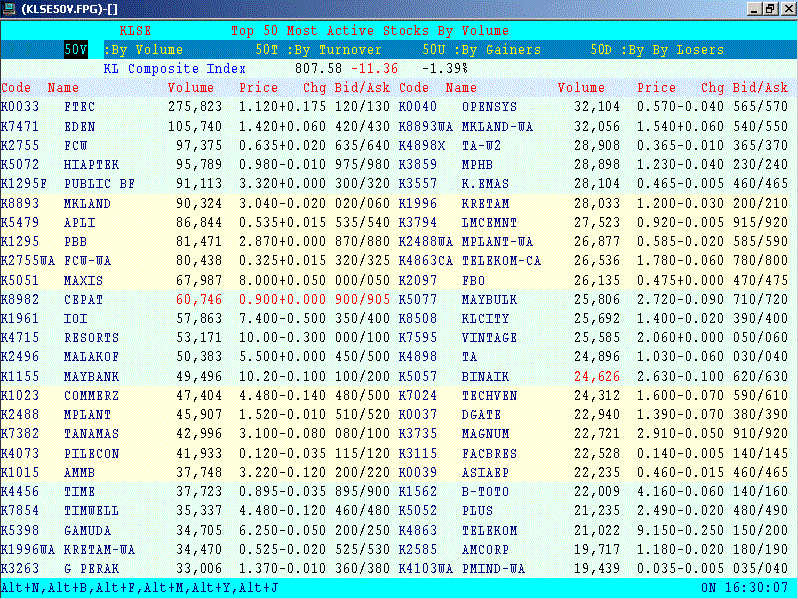Select the MALAKOF stock row
The image size is (798, 599).
pyautogui.click(x=195, y=357)
